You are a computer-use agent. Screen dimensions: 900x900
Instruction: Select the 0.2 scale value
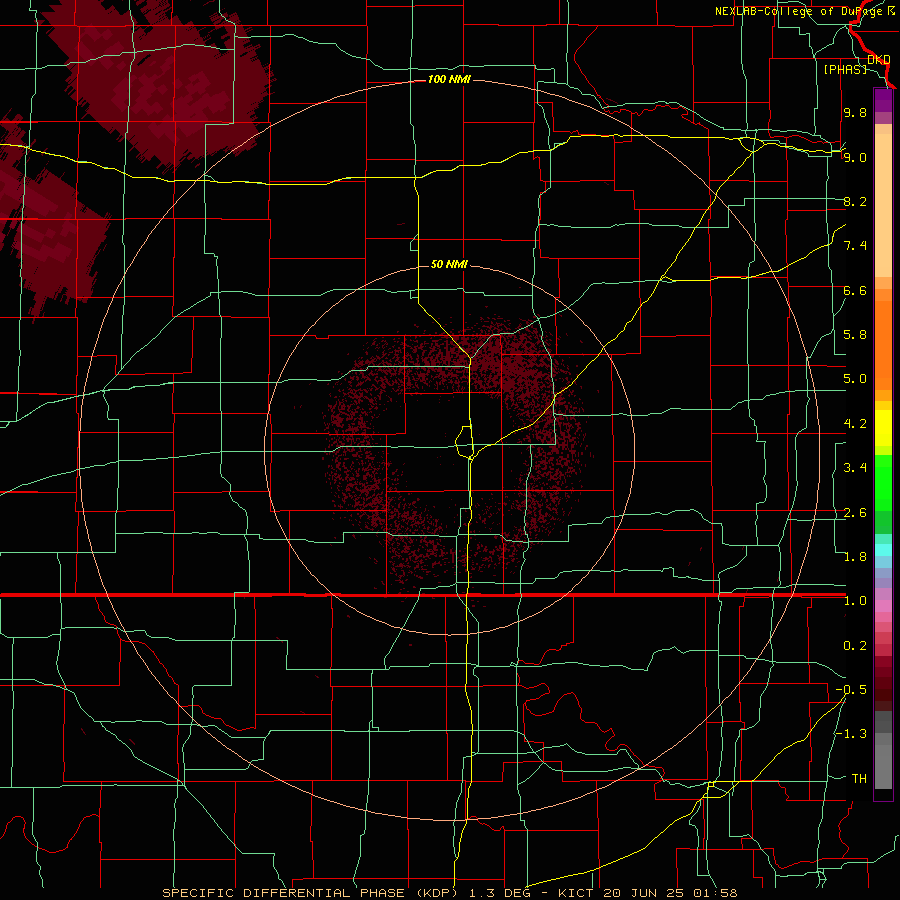855,646
